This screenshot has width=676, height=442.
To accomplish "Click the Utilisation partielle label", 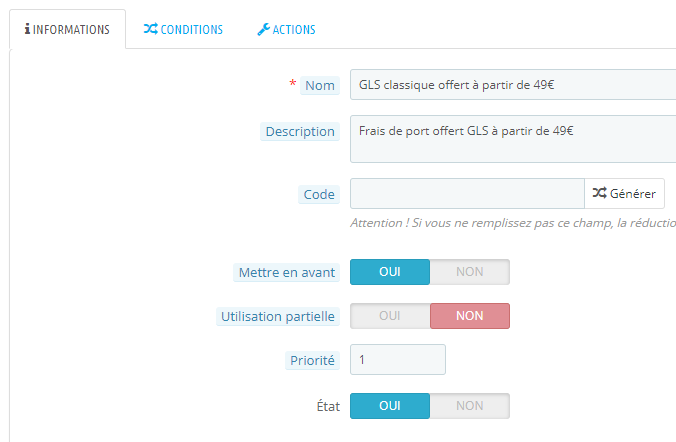I will pos(278,317).
